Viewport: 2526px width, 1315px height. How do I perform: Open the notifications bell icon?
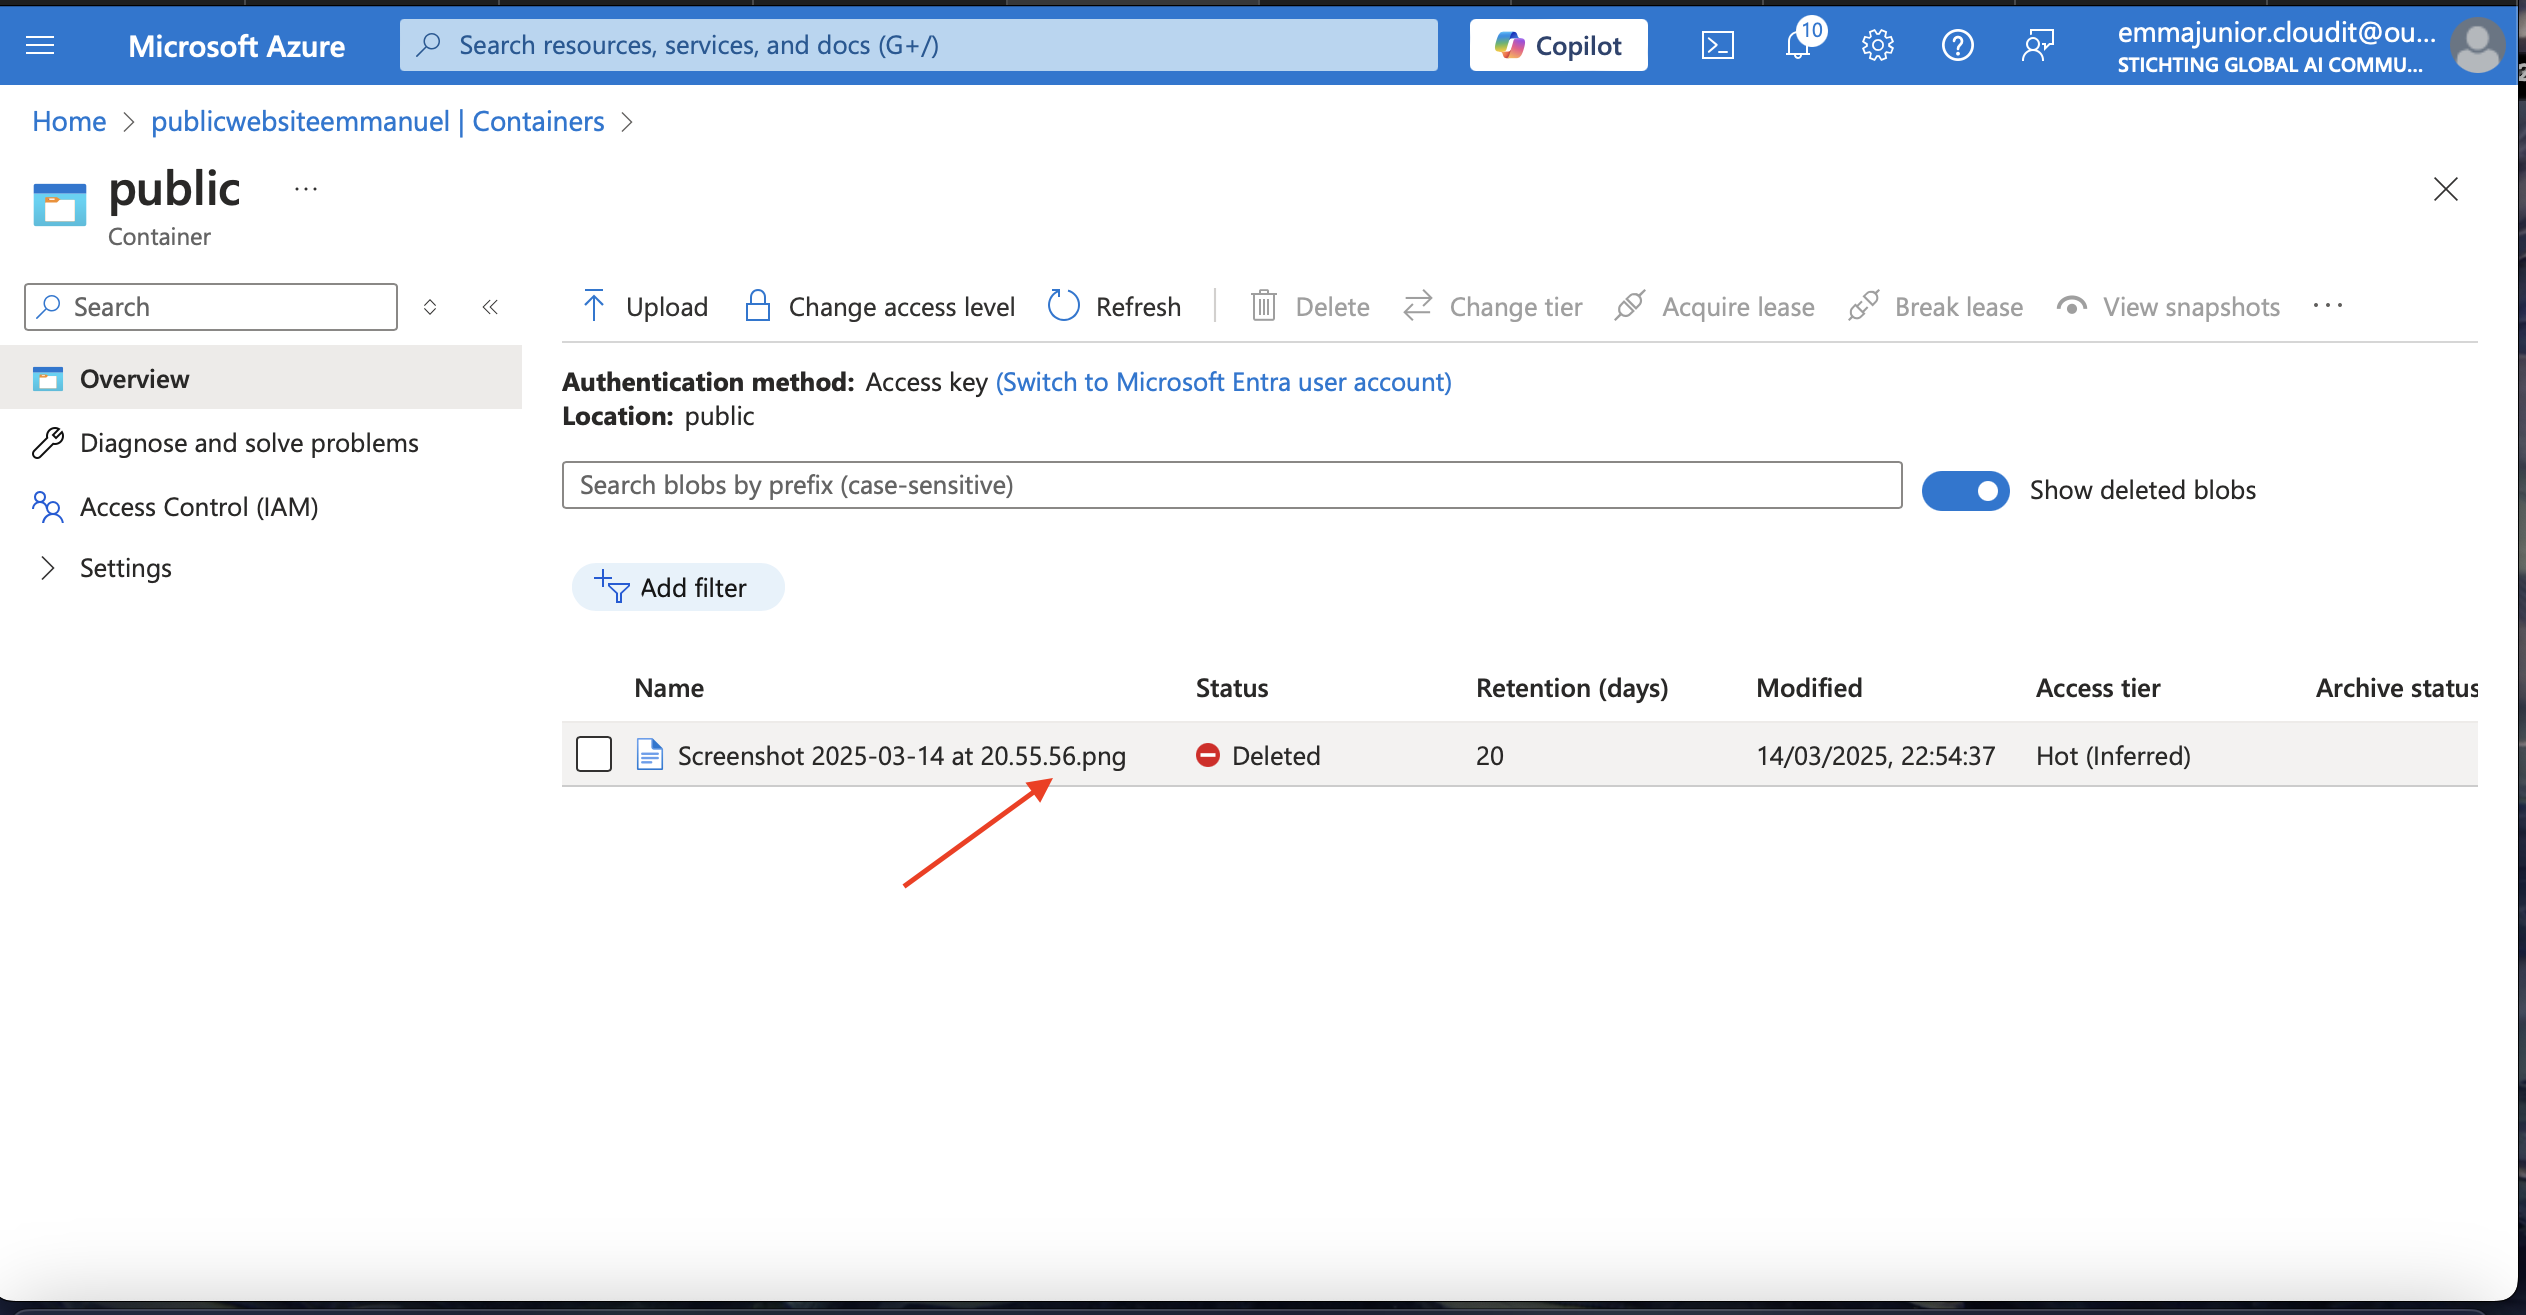point(1798,45)
